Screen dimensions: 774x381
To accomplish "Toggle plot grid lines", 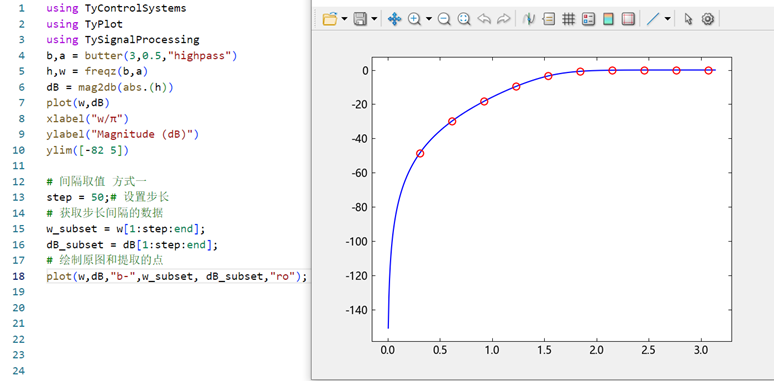I will click(569, 19).
